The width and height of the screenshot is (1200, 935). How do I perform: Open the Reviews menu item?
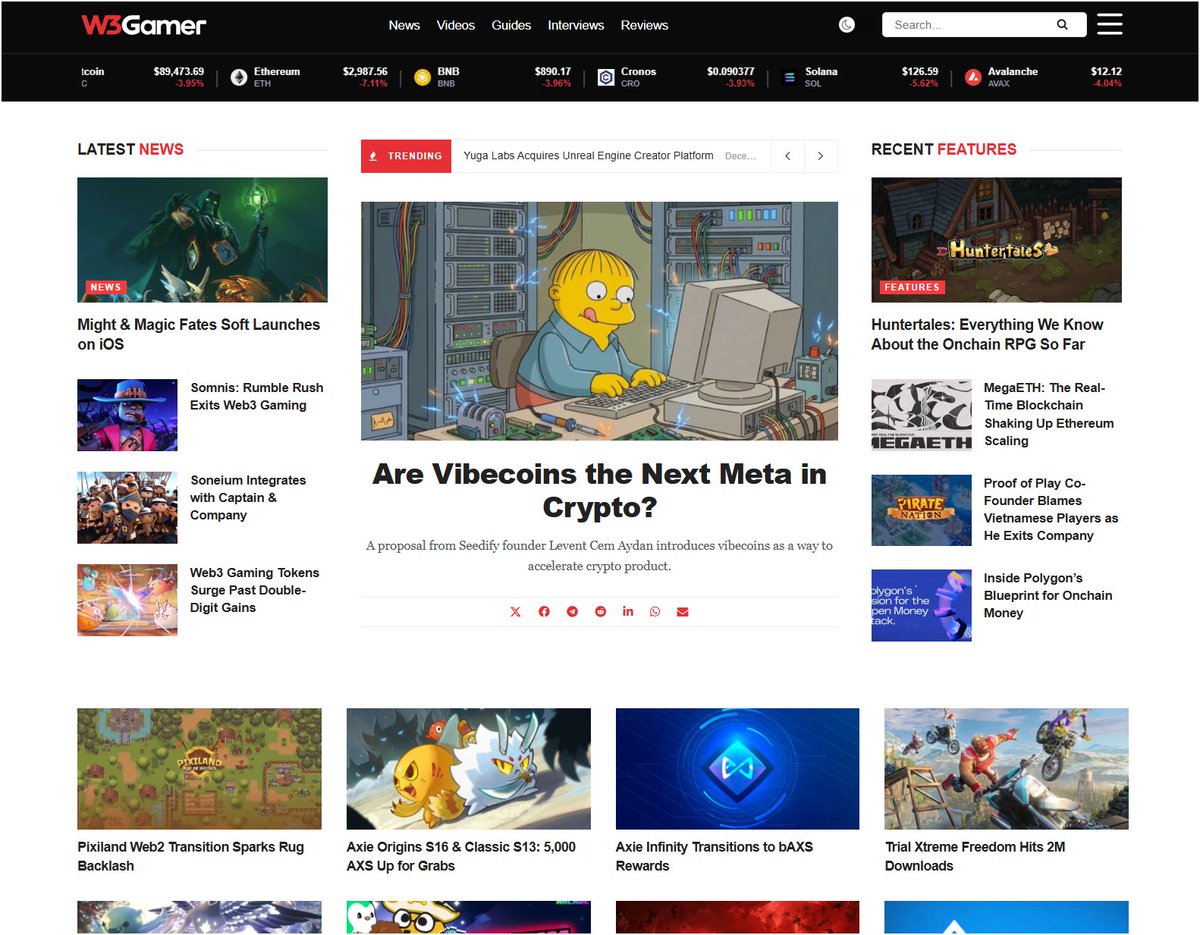point(644,25)
